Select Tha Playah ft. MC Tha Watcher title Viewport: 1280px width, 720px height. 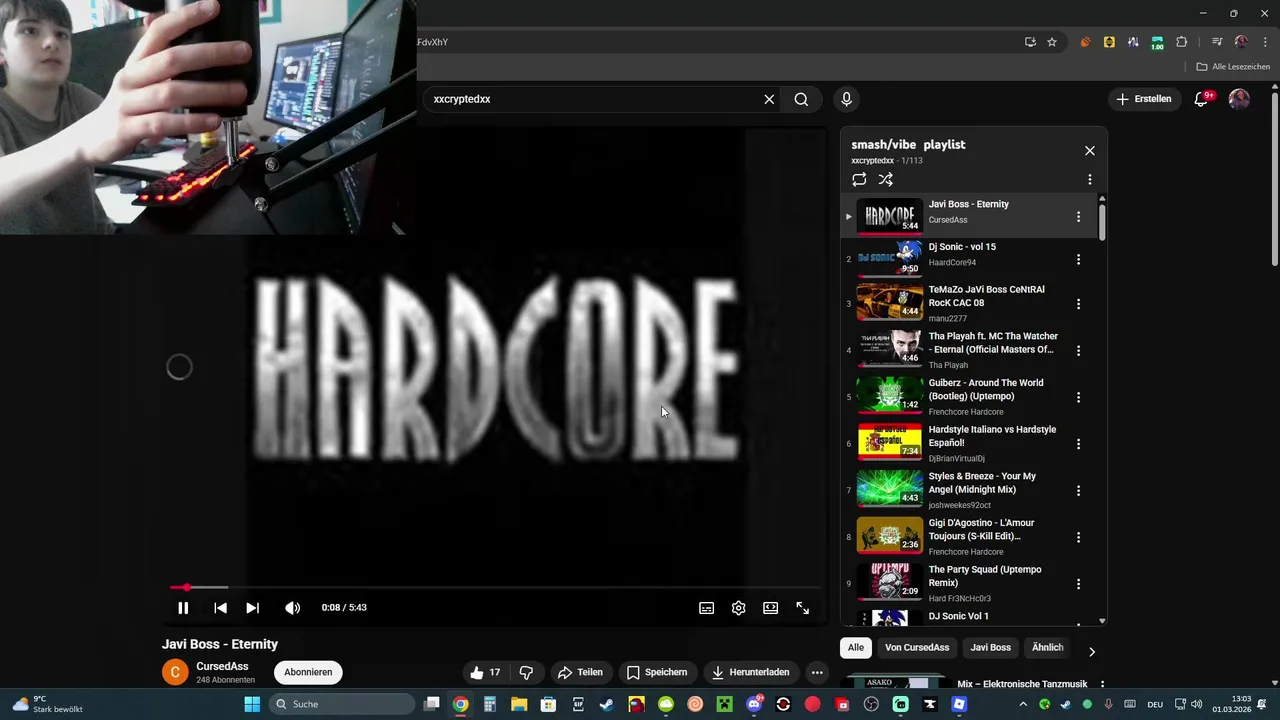pyautogui.click(x=993, y=343)
